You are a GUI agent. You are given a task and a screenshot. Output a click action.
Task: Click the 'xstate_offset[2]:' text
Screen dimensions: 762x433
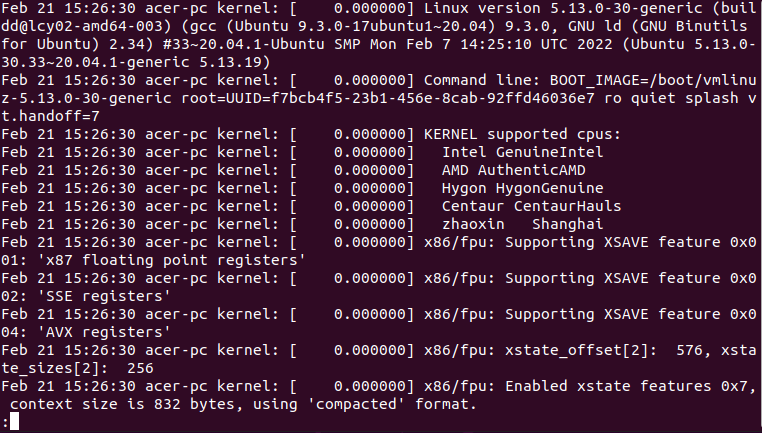[581, 350]
